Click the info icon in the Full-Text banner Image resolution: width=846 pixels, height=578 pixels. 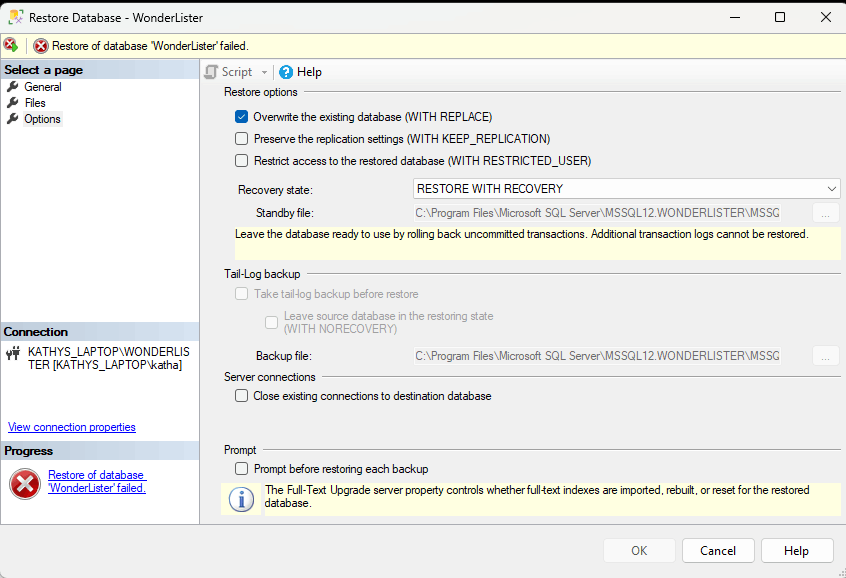coord(240,499)
